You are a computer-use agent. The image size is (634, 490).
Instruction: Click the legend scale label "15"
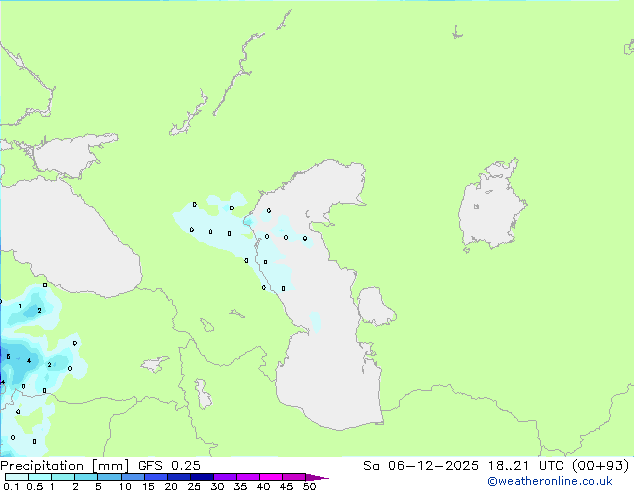[x=148, y=486]
